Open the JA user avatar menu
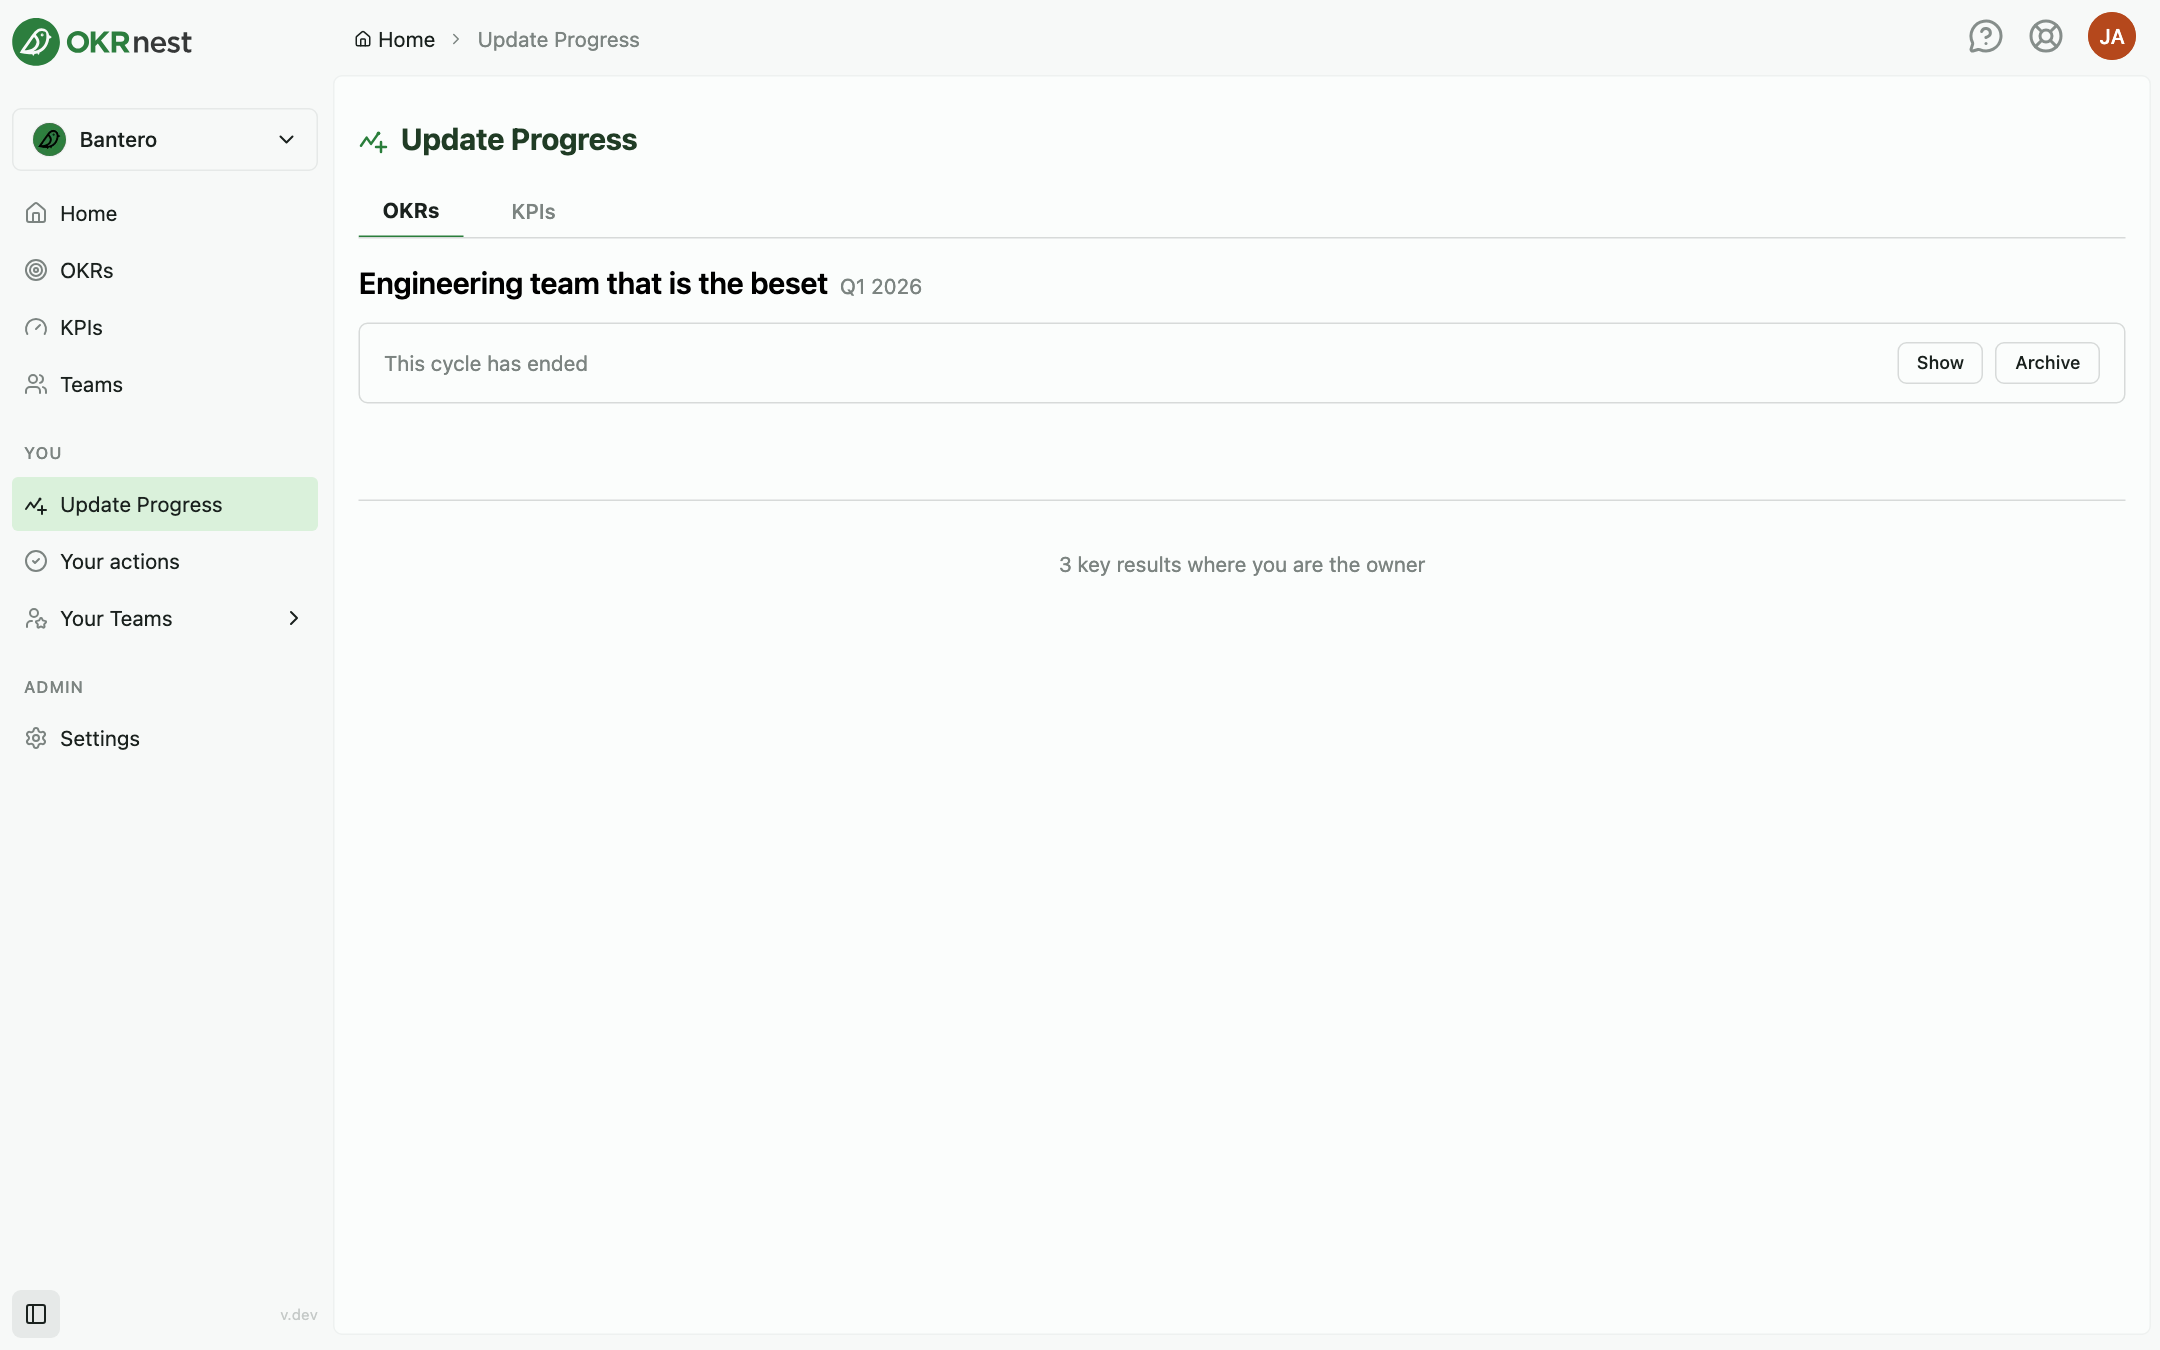This screenshot has width=2160, height=1350. [2112, 37]
